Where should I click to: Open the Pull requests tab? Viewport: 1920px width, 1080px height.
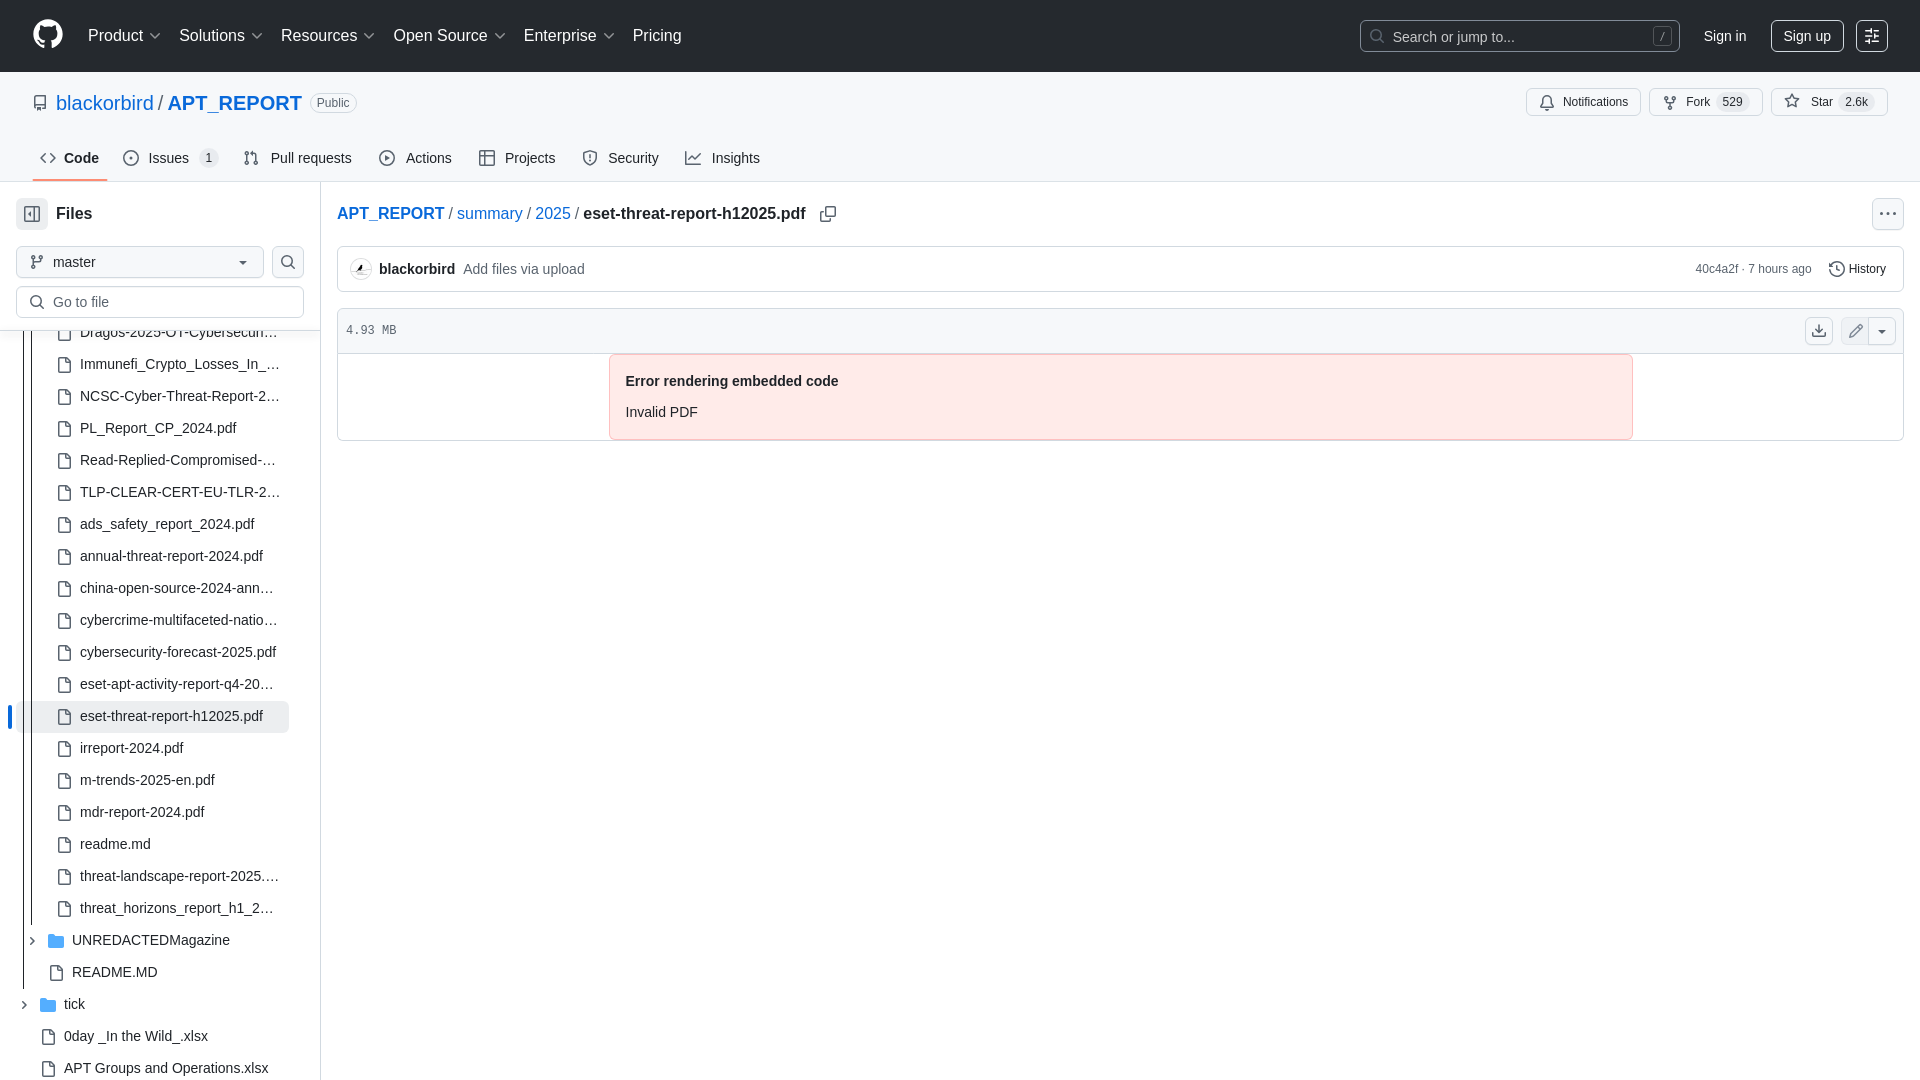[297, 158]
